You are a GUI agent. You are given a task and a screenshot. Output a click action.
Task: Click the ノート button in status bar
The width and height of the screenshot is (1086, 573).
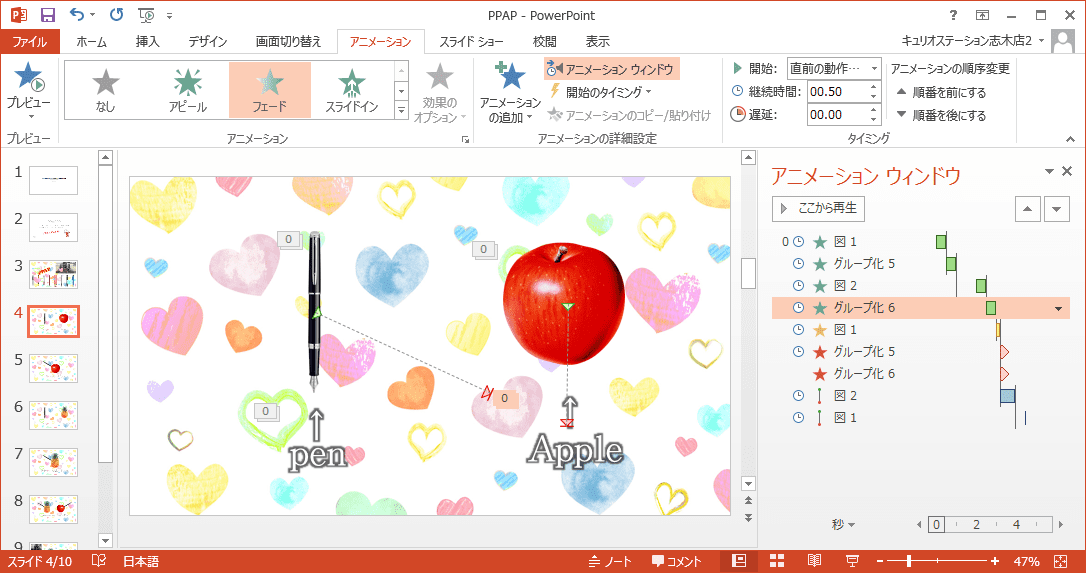tap(610, 561)
